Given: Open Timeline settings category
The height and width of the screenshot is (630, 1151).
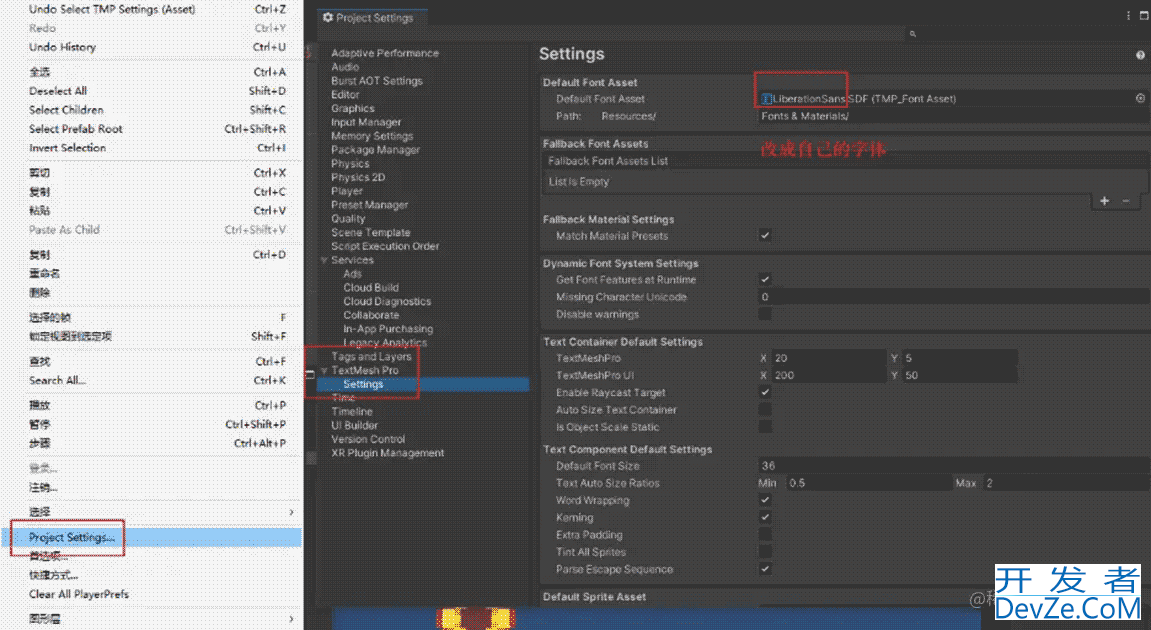Looking at the screenshot, I should pos(352,411).
